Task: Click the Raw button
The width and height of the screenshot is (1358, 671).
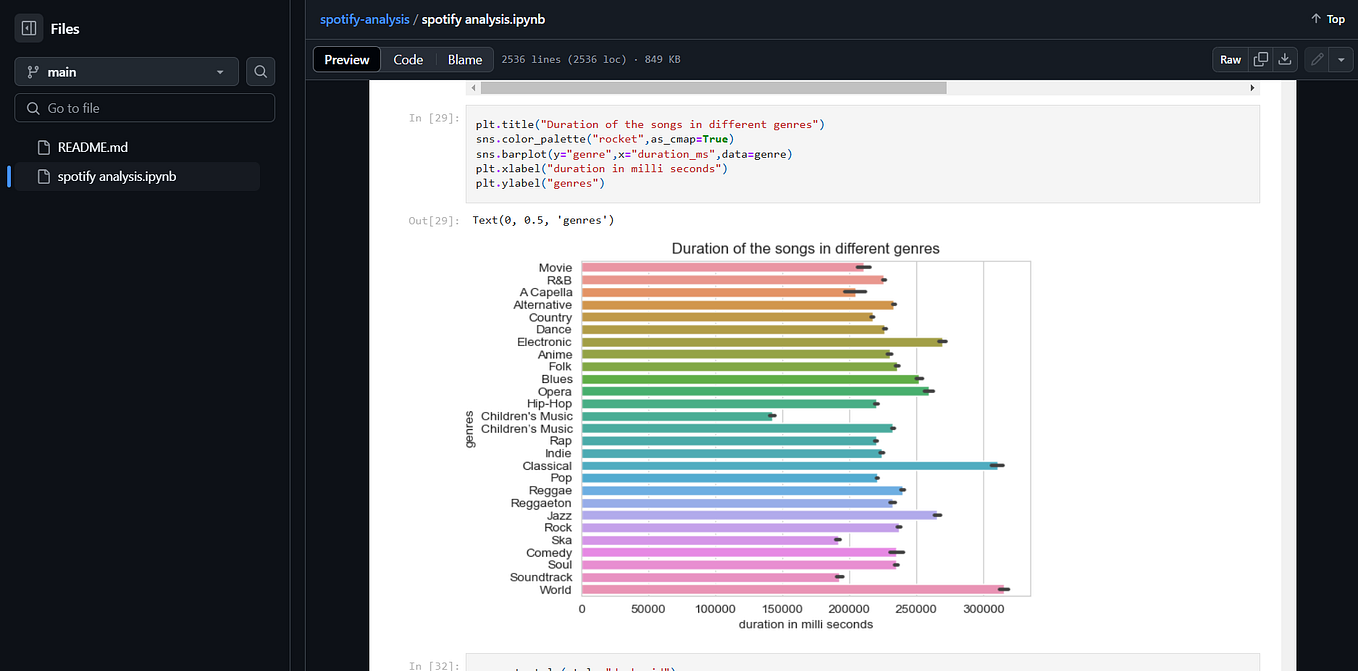Action: [1230, 59]
